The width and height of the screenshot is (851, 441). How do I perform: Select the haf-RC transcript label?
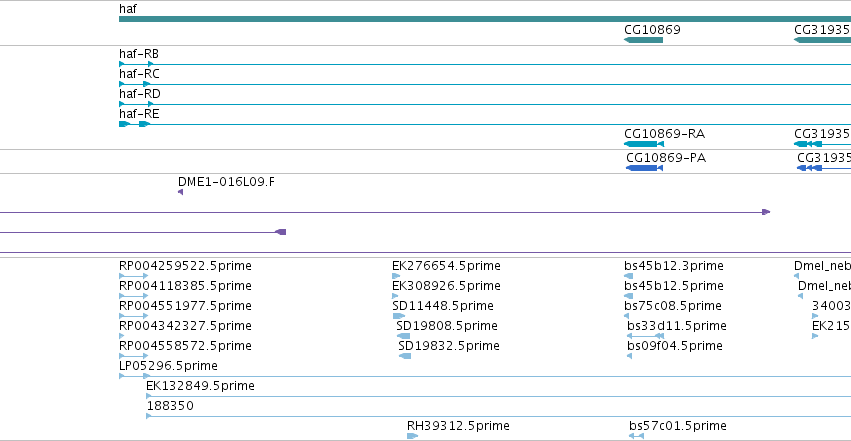point(139,74)
